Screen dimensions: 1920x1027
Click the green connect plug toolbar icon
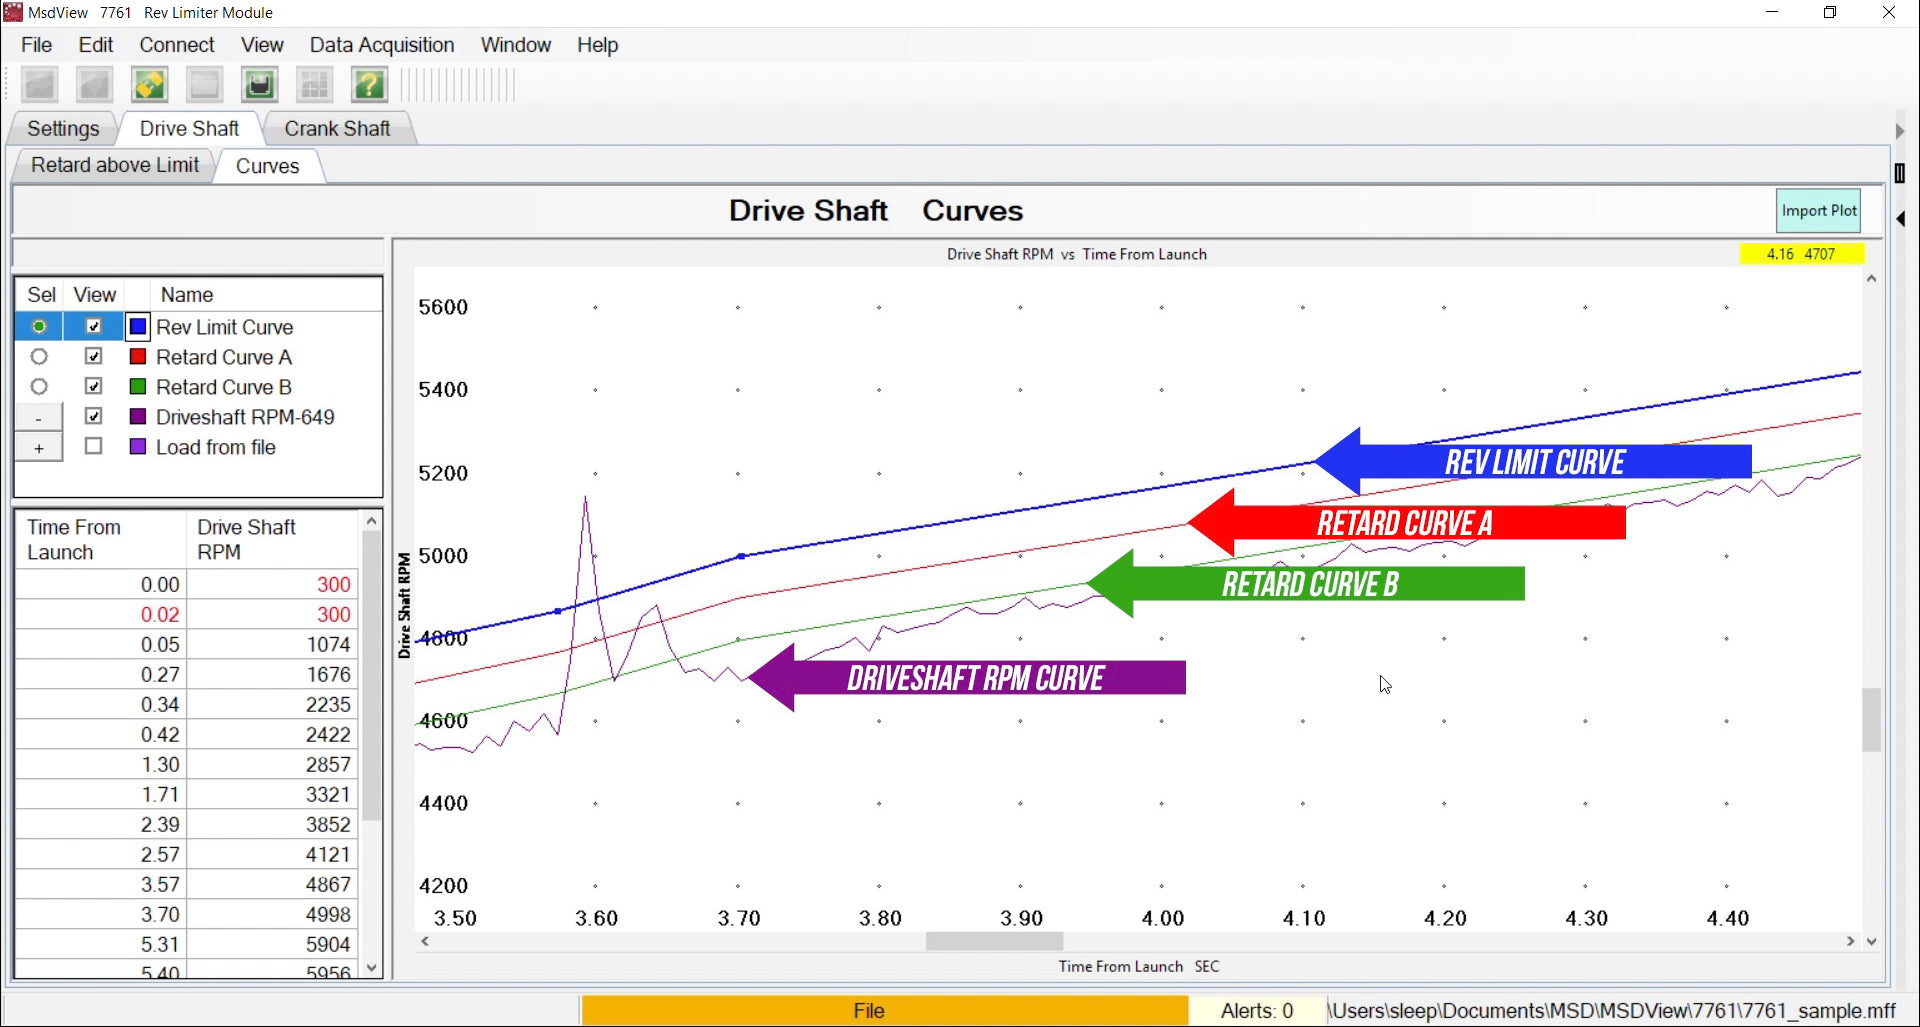(x=150, y=85)
